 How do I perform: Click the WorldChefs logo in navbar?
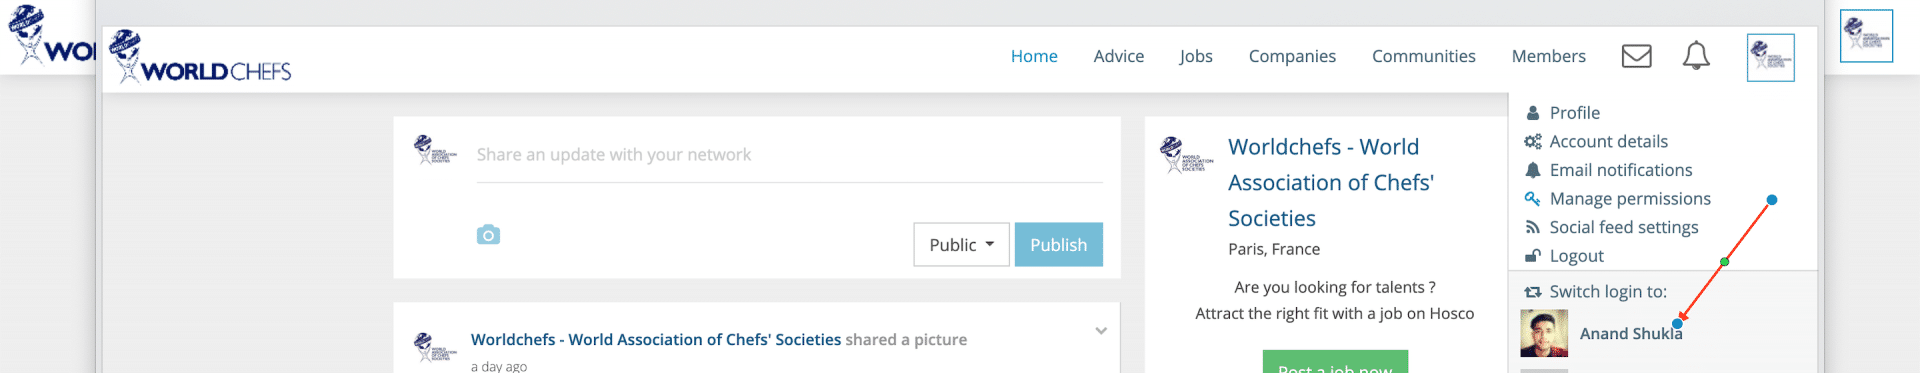[x=200, y=57]
